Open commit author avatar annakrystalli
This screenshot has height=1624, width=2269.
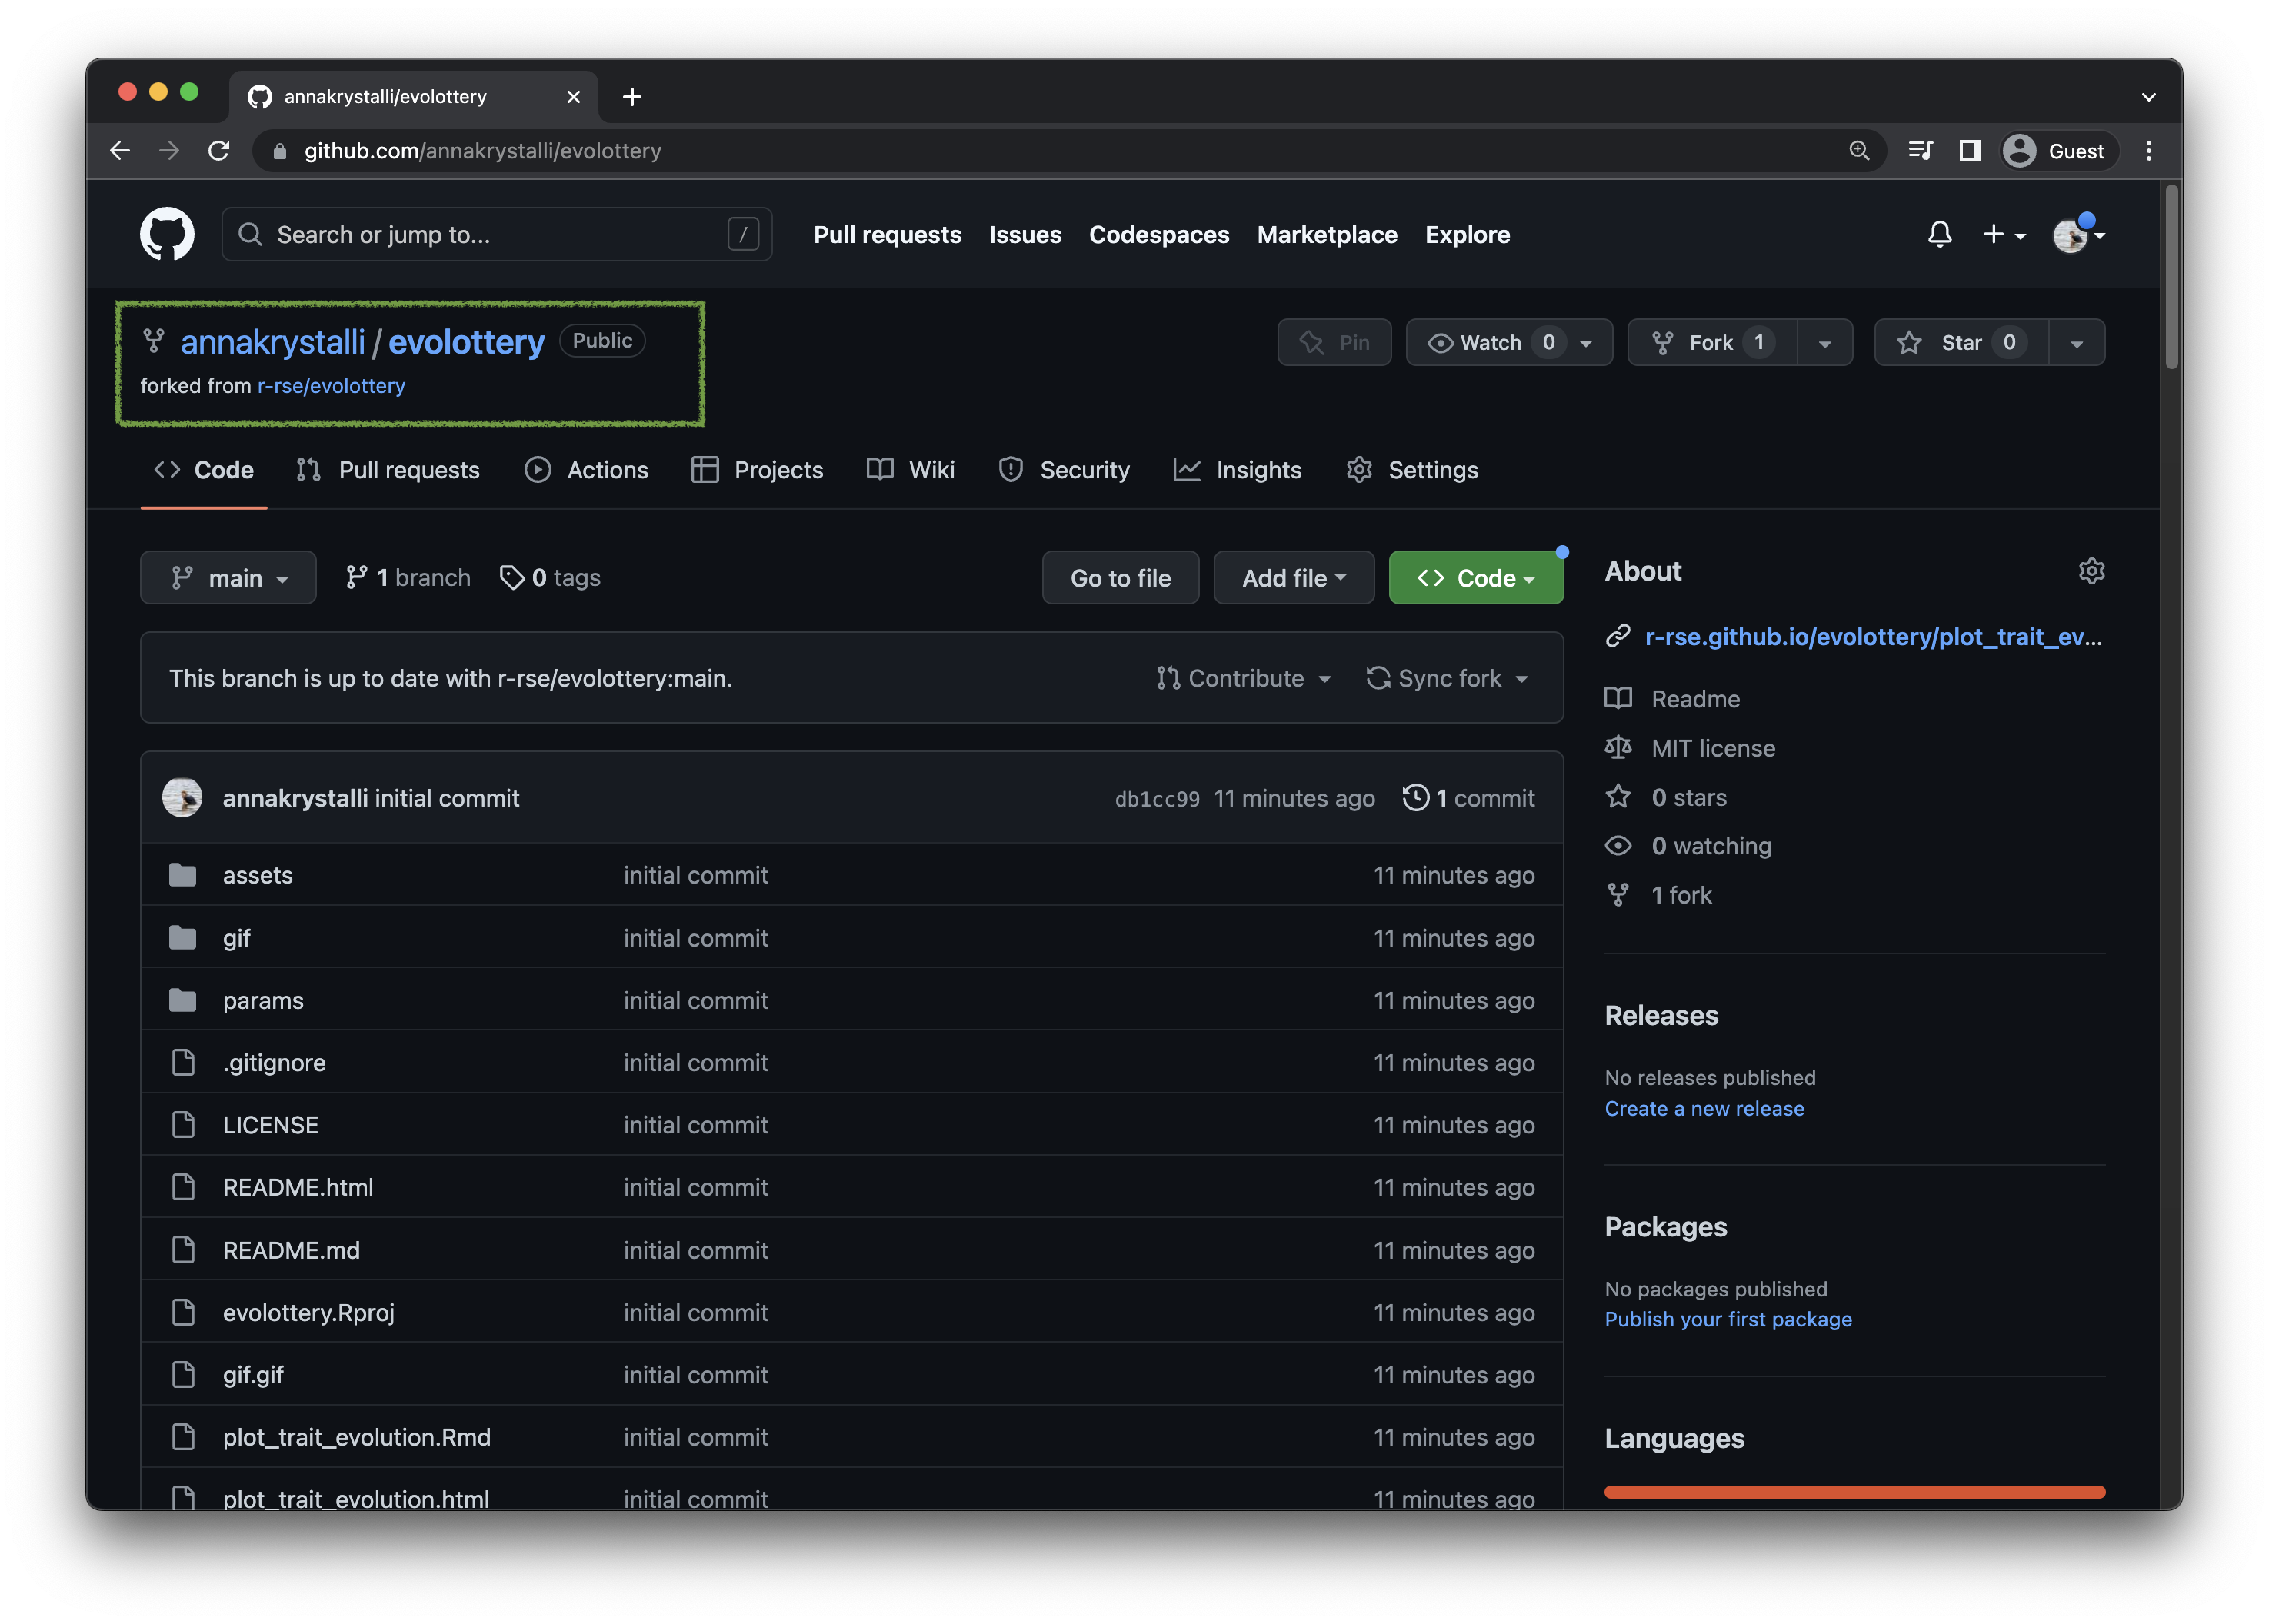click(x=182, y=797)
